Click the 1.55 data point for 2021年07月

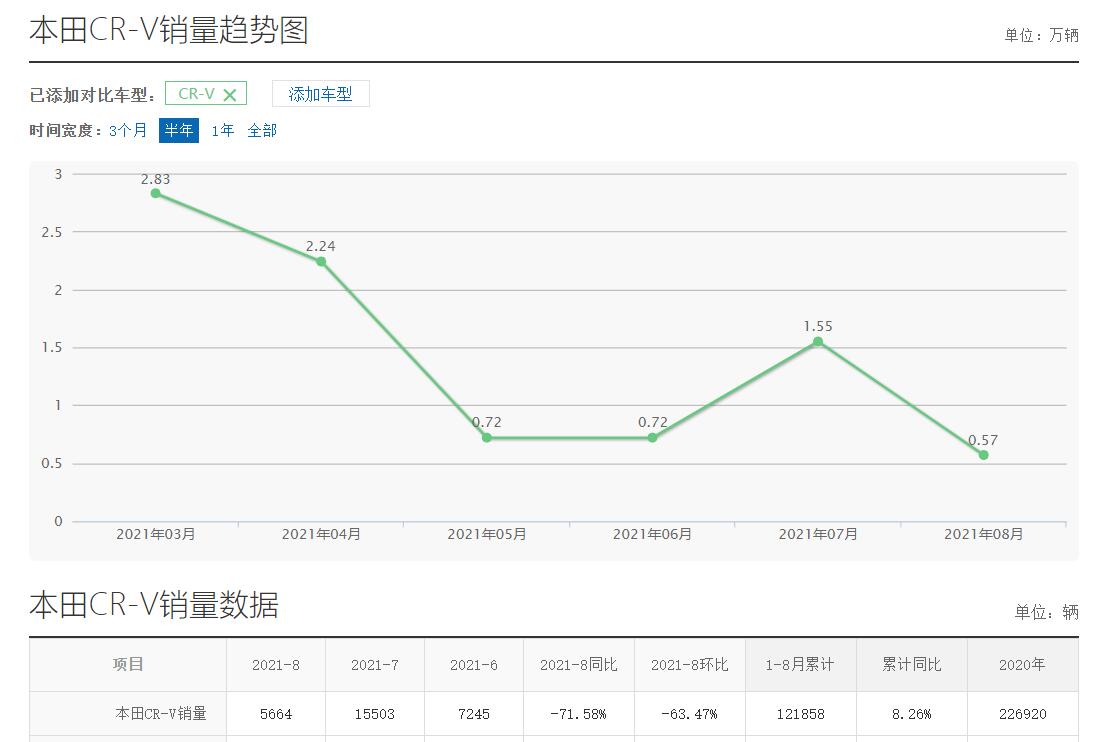(x=818, y=342)
